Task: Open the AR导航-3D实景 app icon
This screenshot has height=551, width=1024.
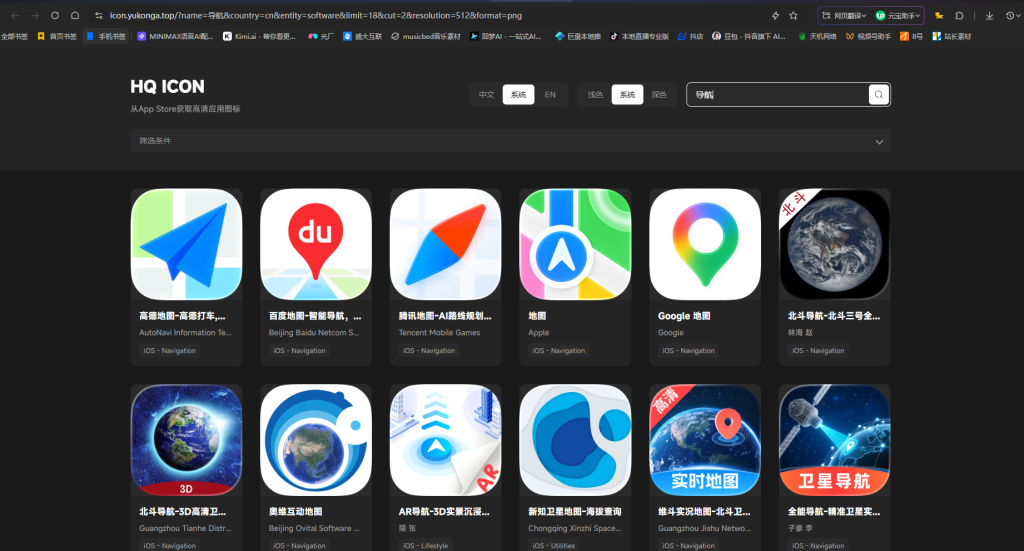Action: click(x=445, y=440)
